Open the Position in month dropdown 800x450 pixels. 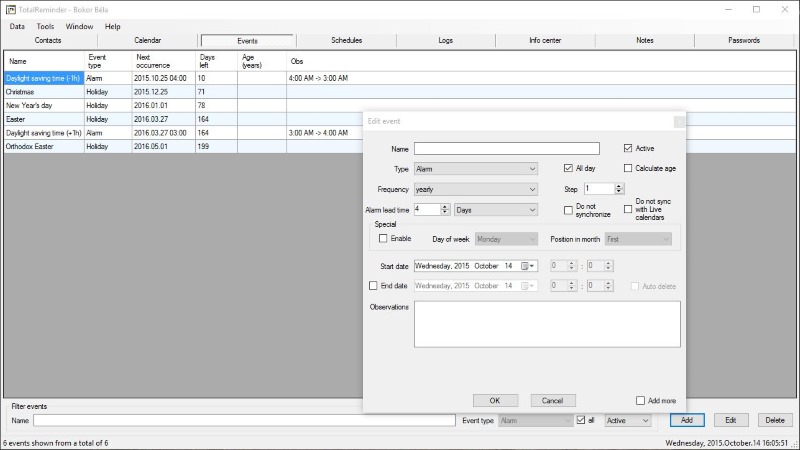coord(638,239)
